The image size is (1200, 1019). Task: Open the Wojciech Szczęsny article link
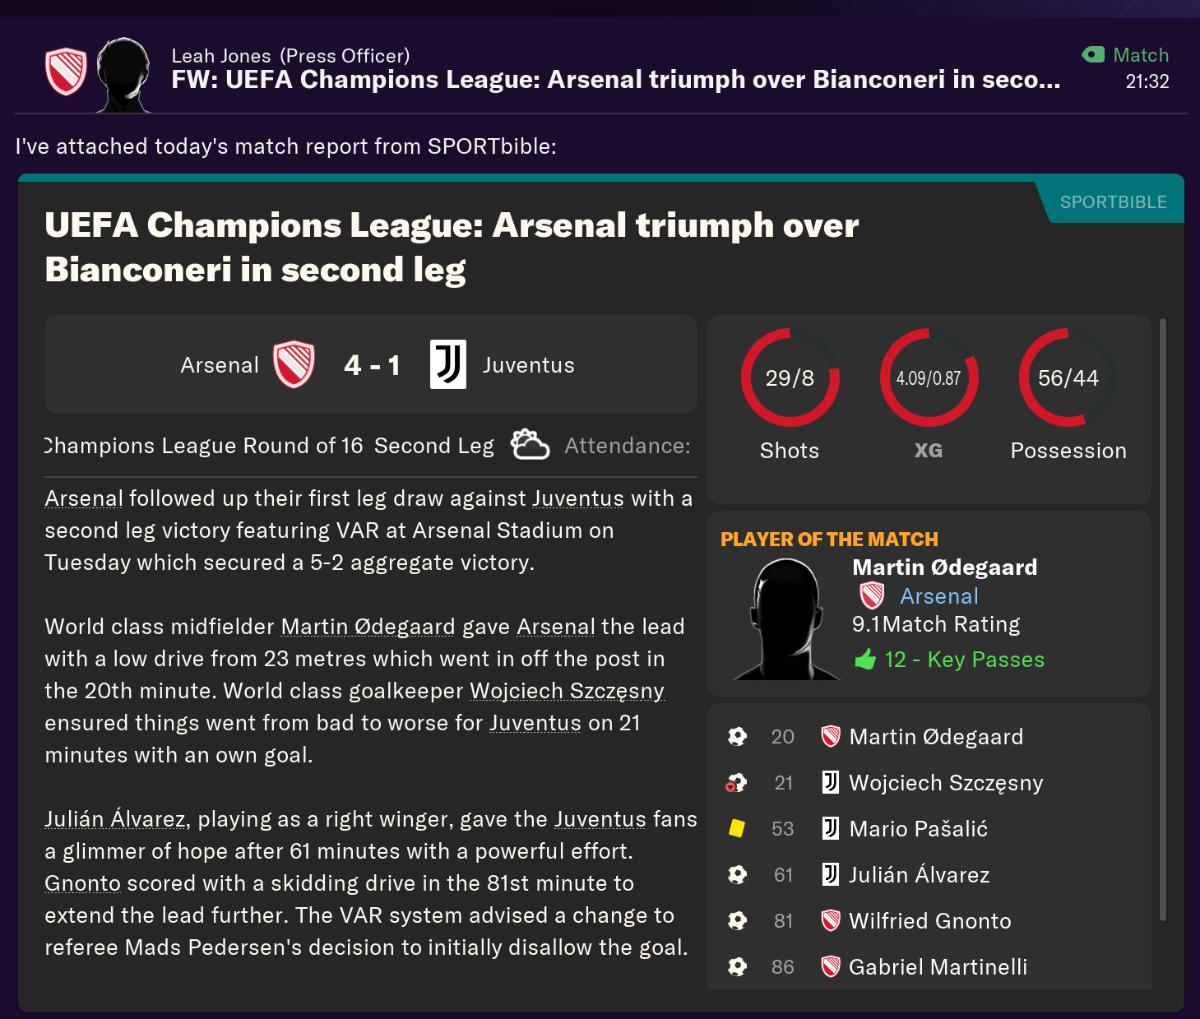pyautogui.click(x=567, y=691)
